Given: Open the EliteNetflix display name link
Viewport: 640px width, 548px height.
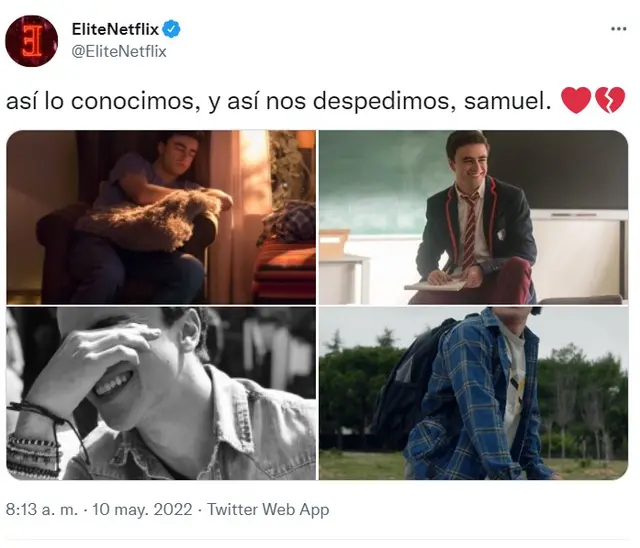Looking at the screenshot, I should 115,29.
